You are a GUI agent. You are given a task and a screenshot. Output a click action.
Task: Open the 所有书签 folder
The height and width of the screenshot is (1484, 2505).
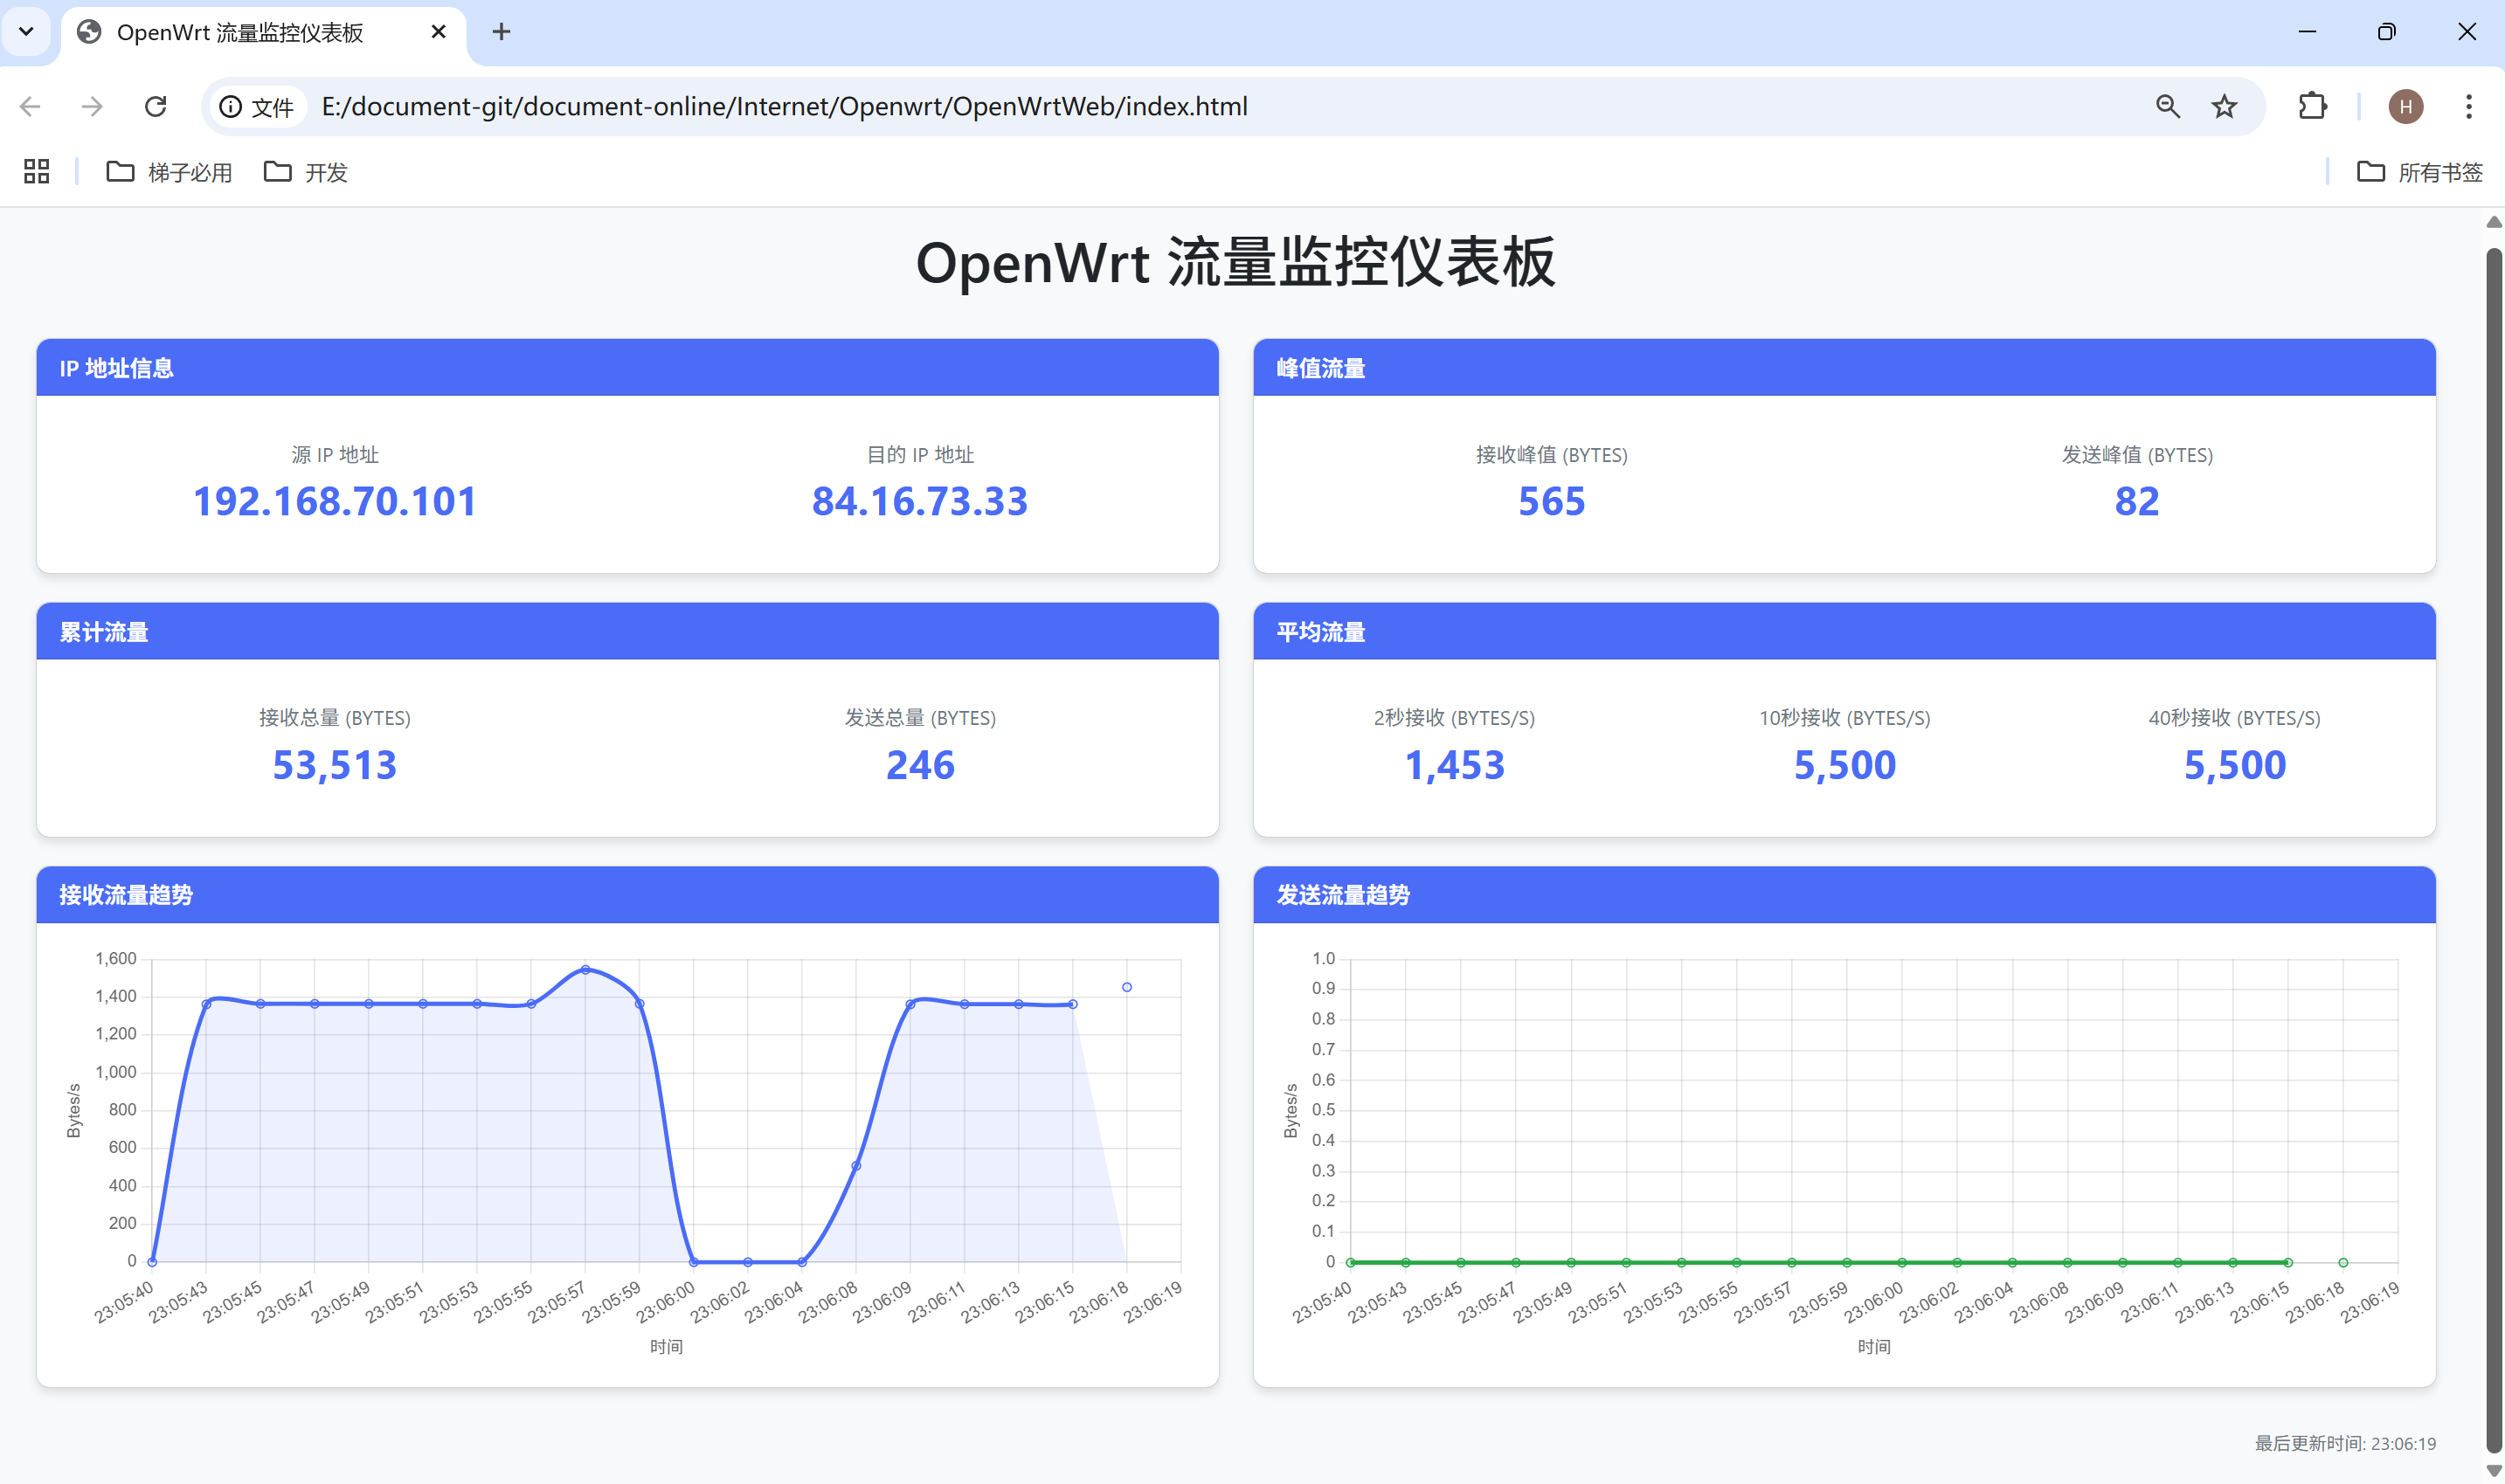tap(2420, 172)
